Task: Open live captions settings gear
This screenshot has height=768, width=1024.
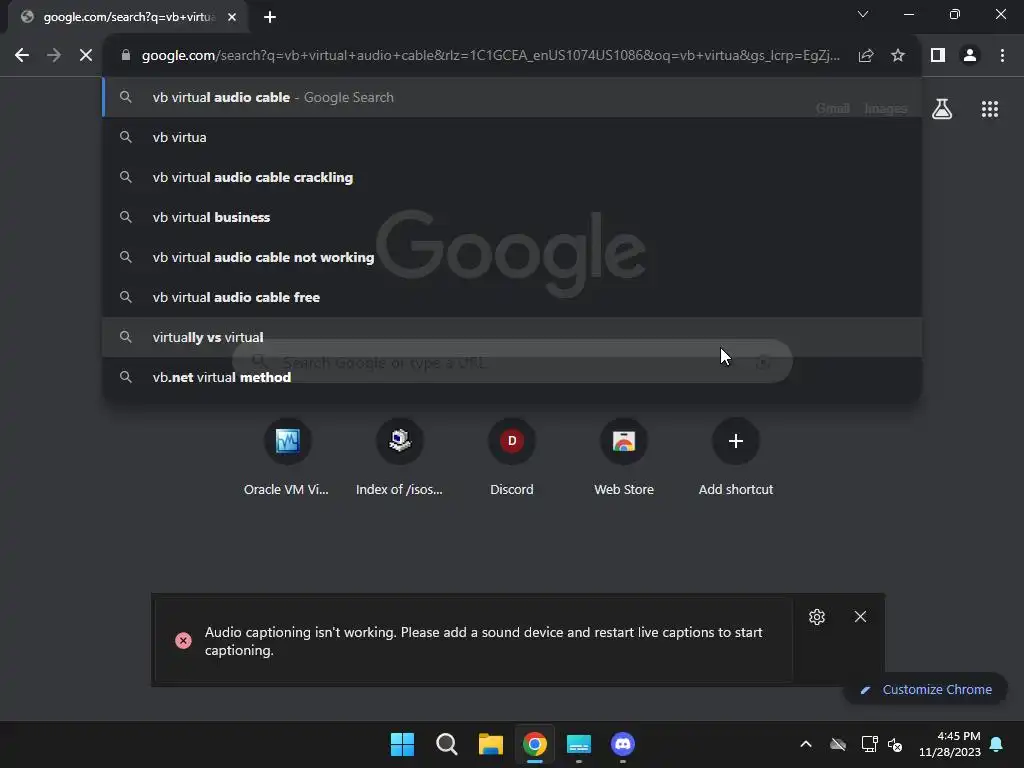Action: tap(816, 616)
